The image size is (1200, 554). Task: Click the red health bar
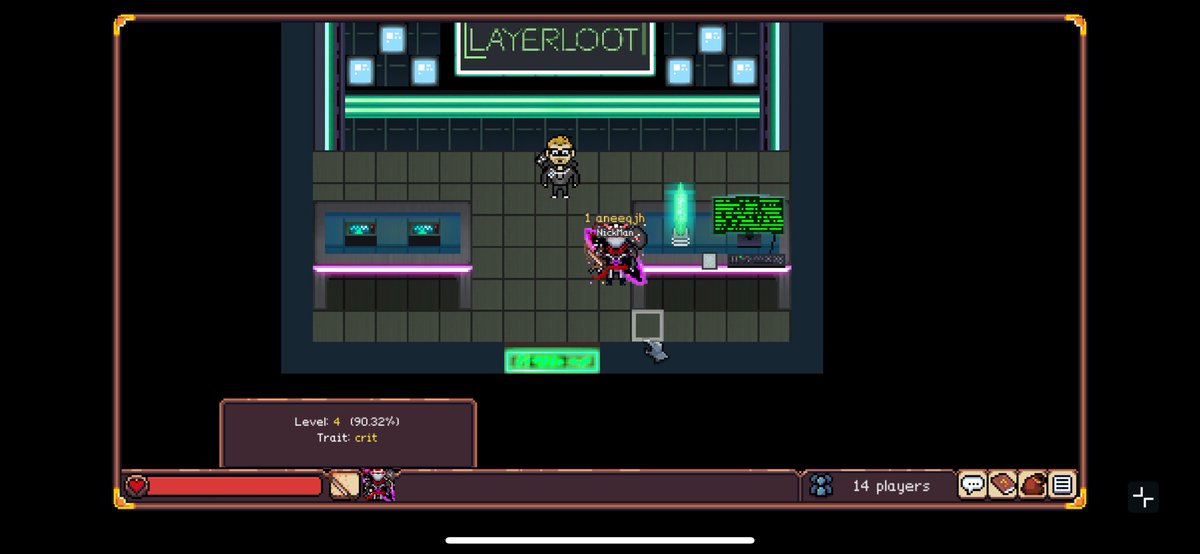[x=235, y=486]
